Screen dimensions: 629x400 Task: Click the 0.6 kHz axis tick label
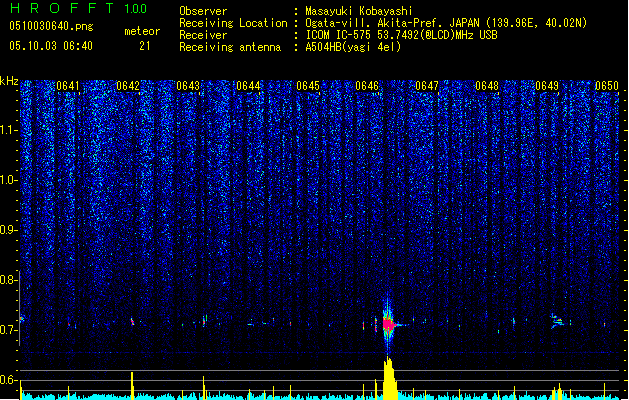(8, 380)
